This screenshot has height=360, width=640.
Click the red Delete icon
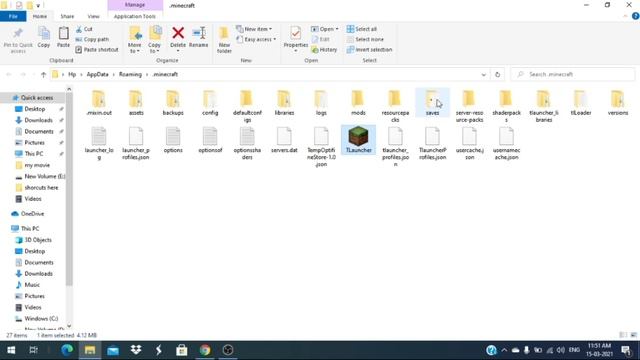click(178, 33)
